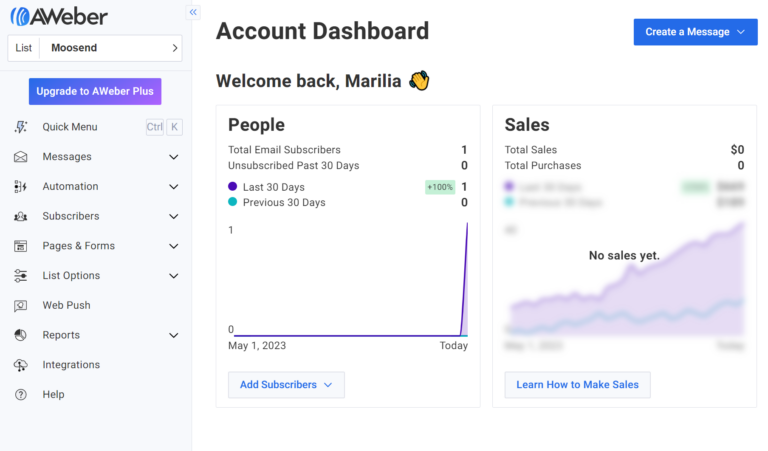Click the Help question mark icon
The image size is (768, 451).
coord(21,395)
